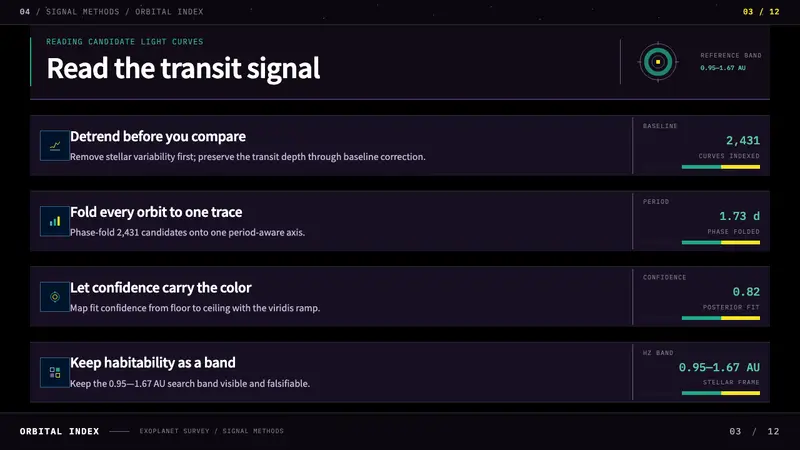Click the 1.73 d period value
The height and width of the screenshot is (450, 800).
739,216
